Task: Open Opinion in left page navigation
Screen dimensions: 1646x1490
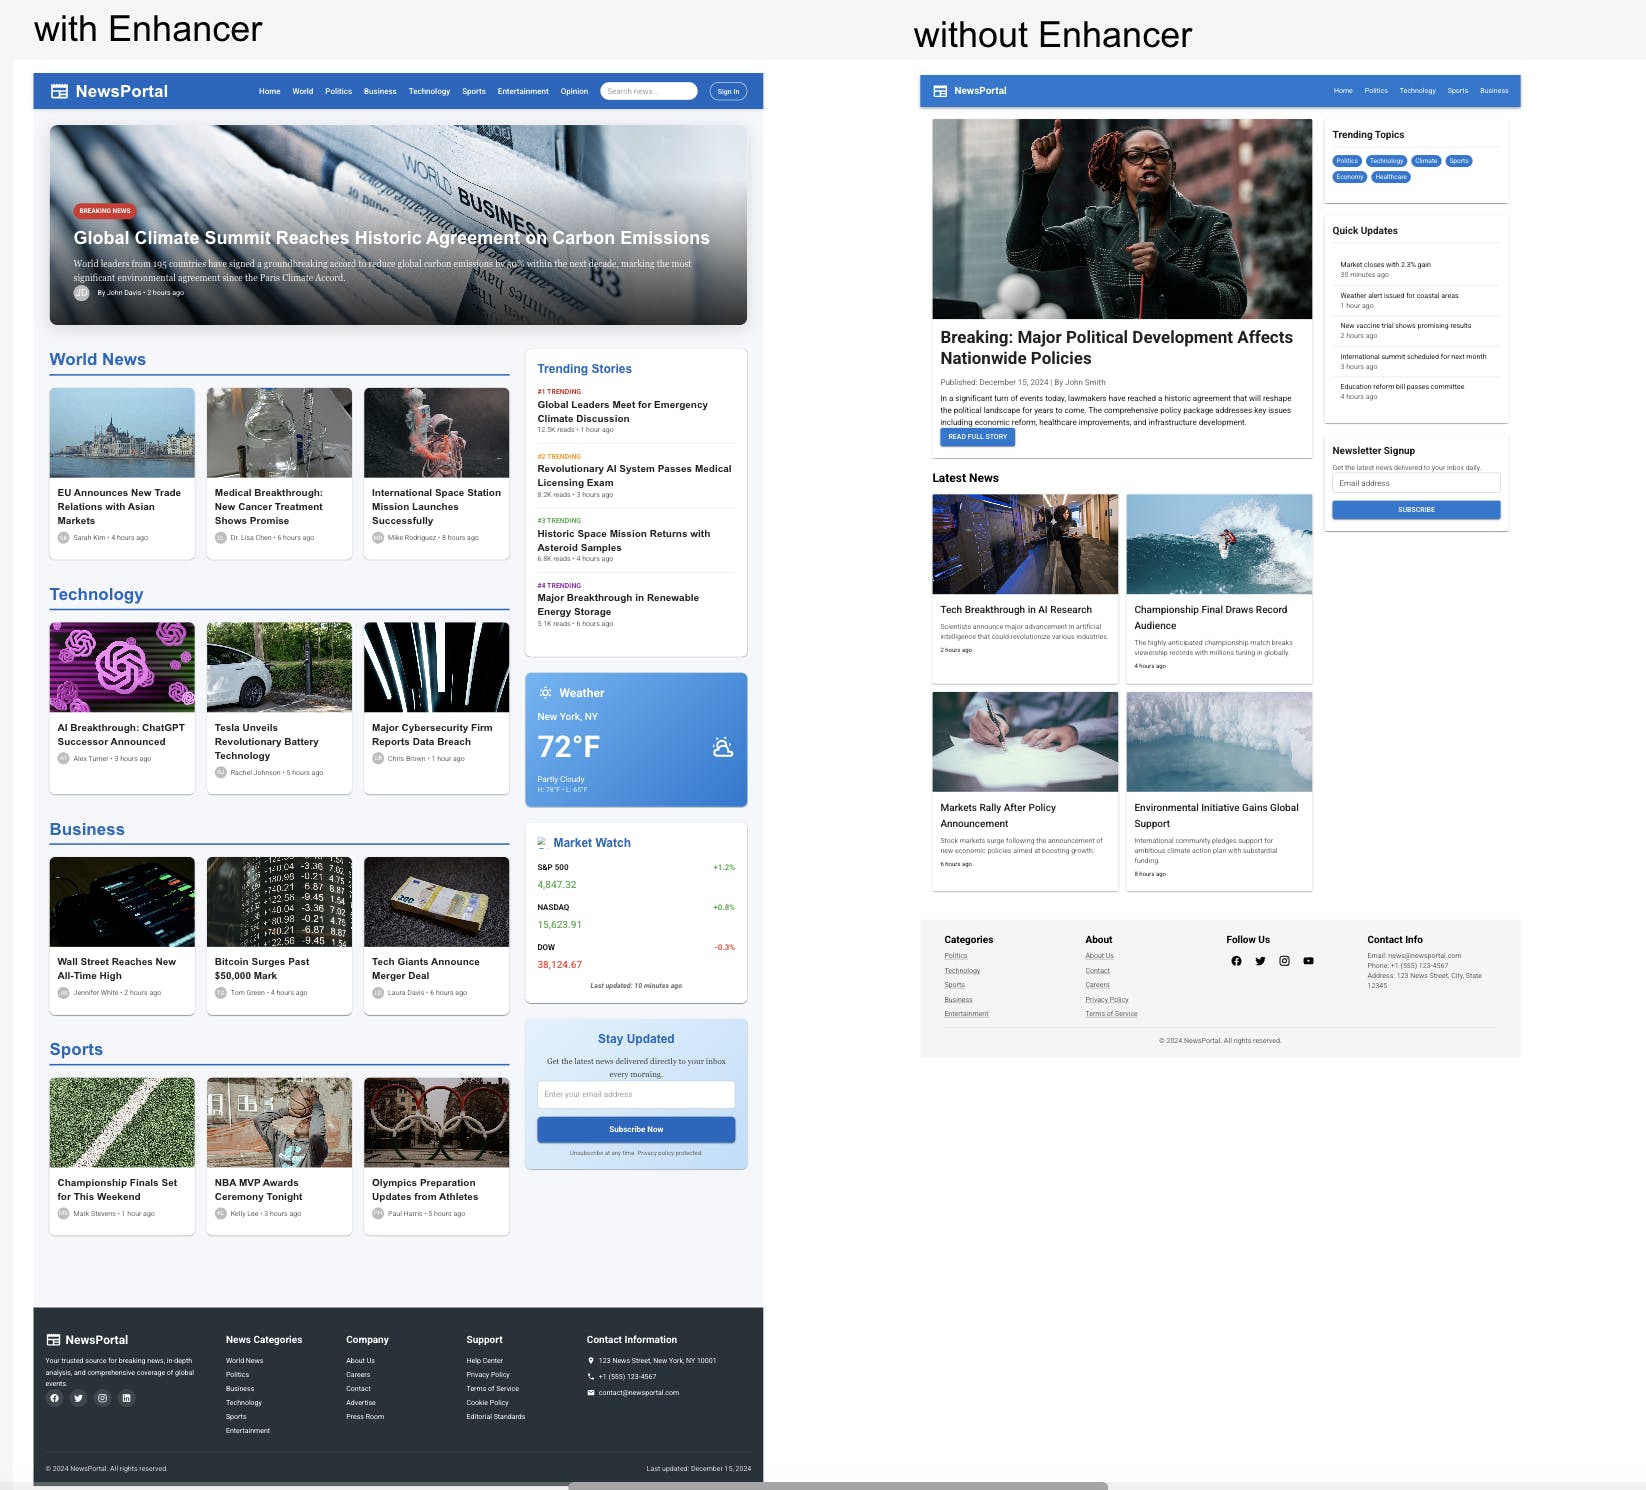Action: (574, 91)
